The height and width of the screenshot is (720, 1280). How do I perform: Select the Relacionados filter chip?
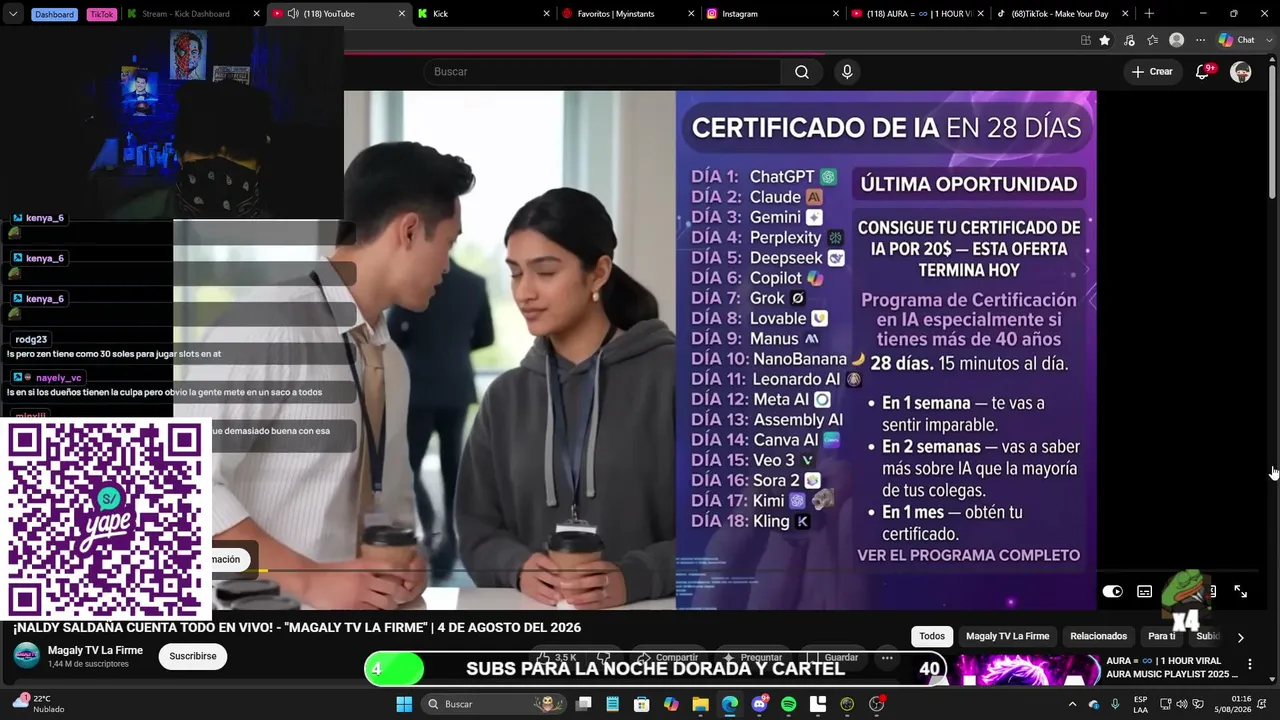point(1098,637)
